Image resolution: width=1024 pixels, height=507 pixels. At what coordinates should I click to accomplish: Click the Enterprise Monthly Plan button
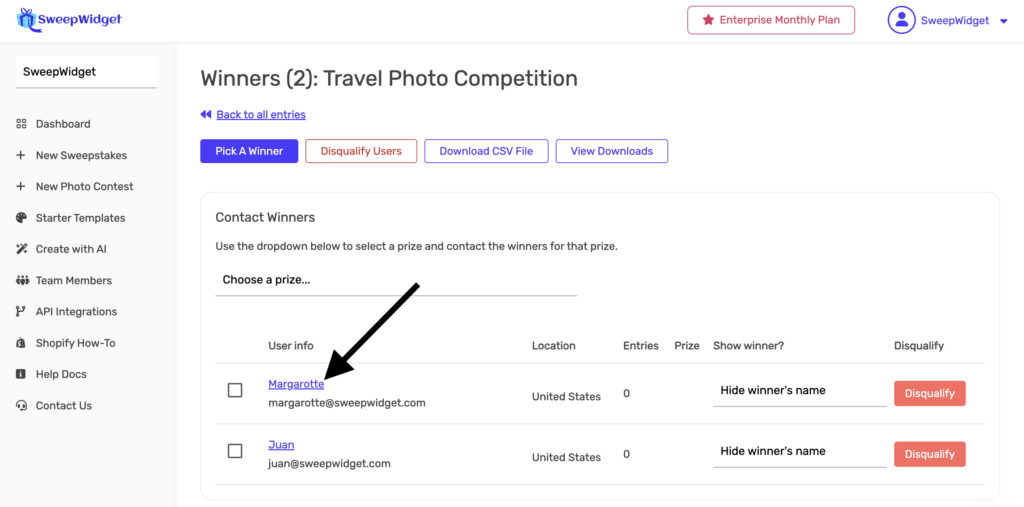(x=771, y=20)
